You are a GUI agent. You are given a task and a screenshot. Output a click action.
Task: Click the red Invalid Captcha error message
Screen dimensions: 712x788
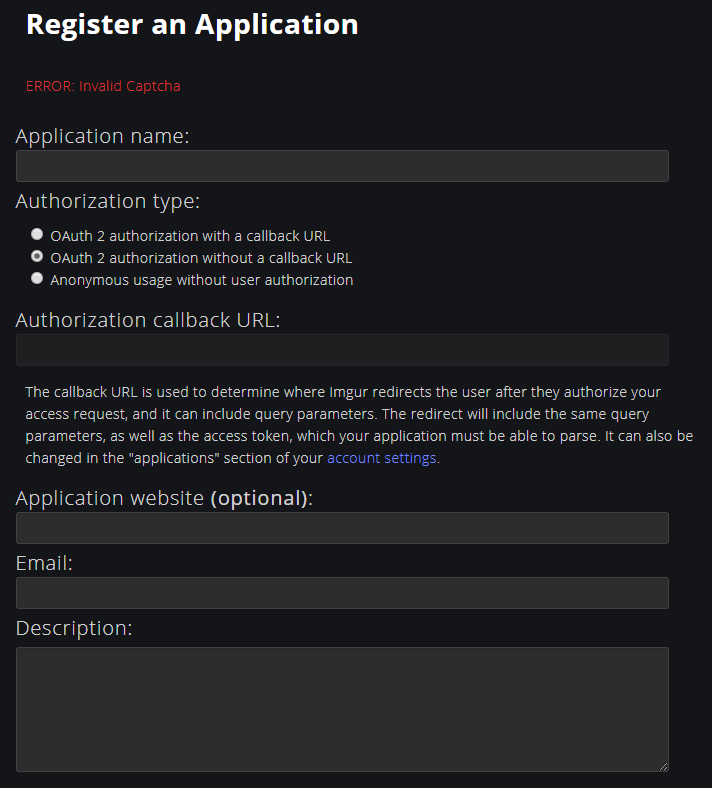click(103, 86)
